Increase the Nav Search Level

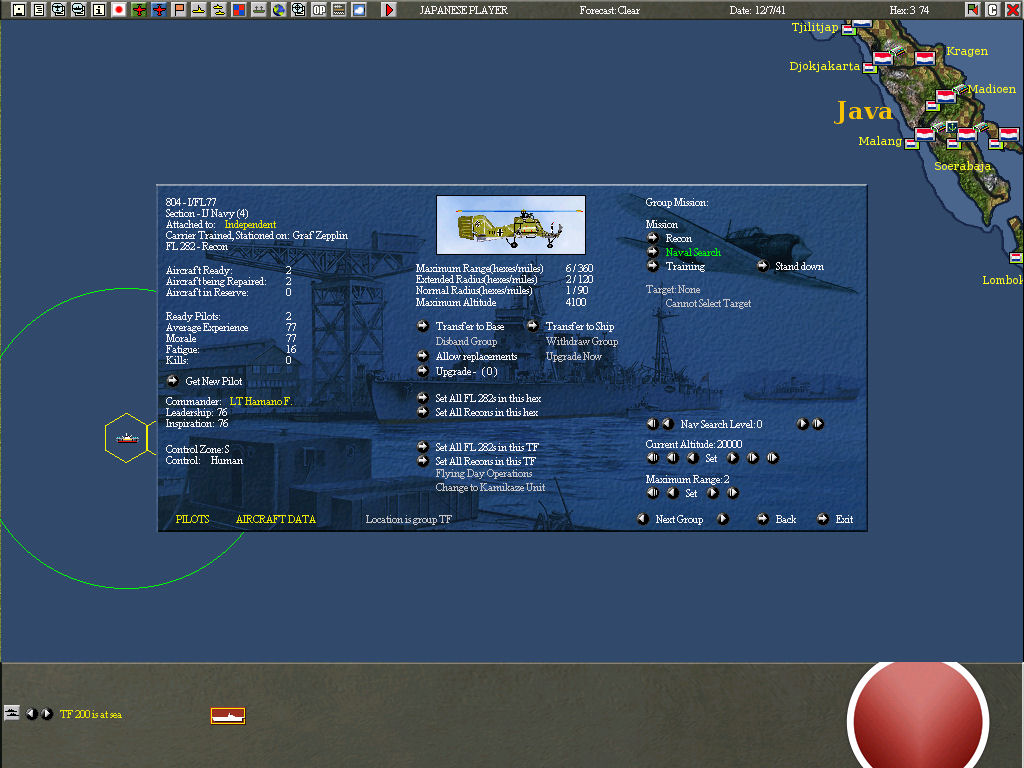(x=802, y=424)
